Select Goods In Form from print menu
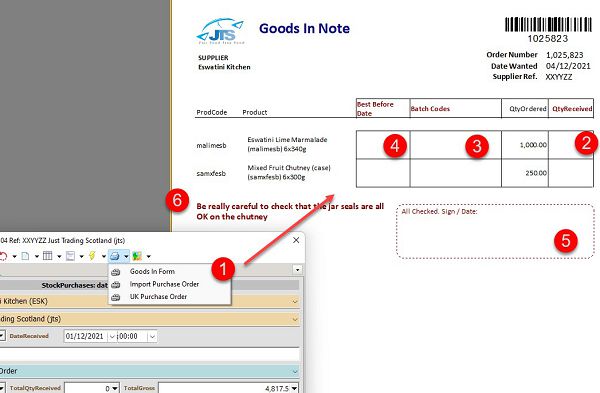Screen dimensions: 600x393 152,272
